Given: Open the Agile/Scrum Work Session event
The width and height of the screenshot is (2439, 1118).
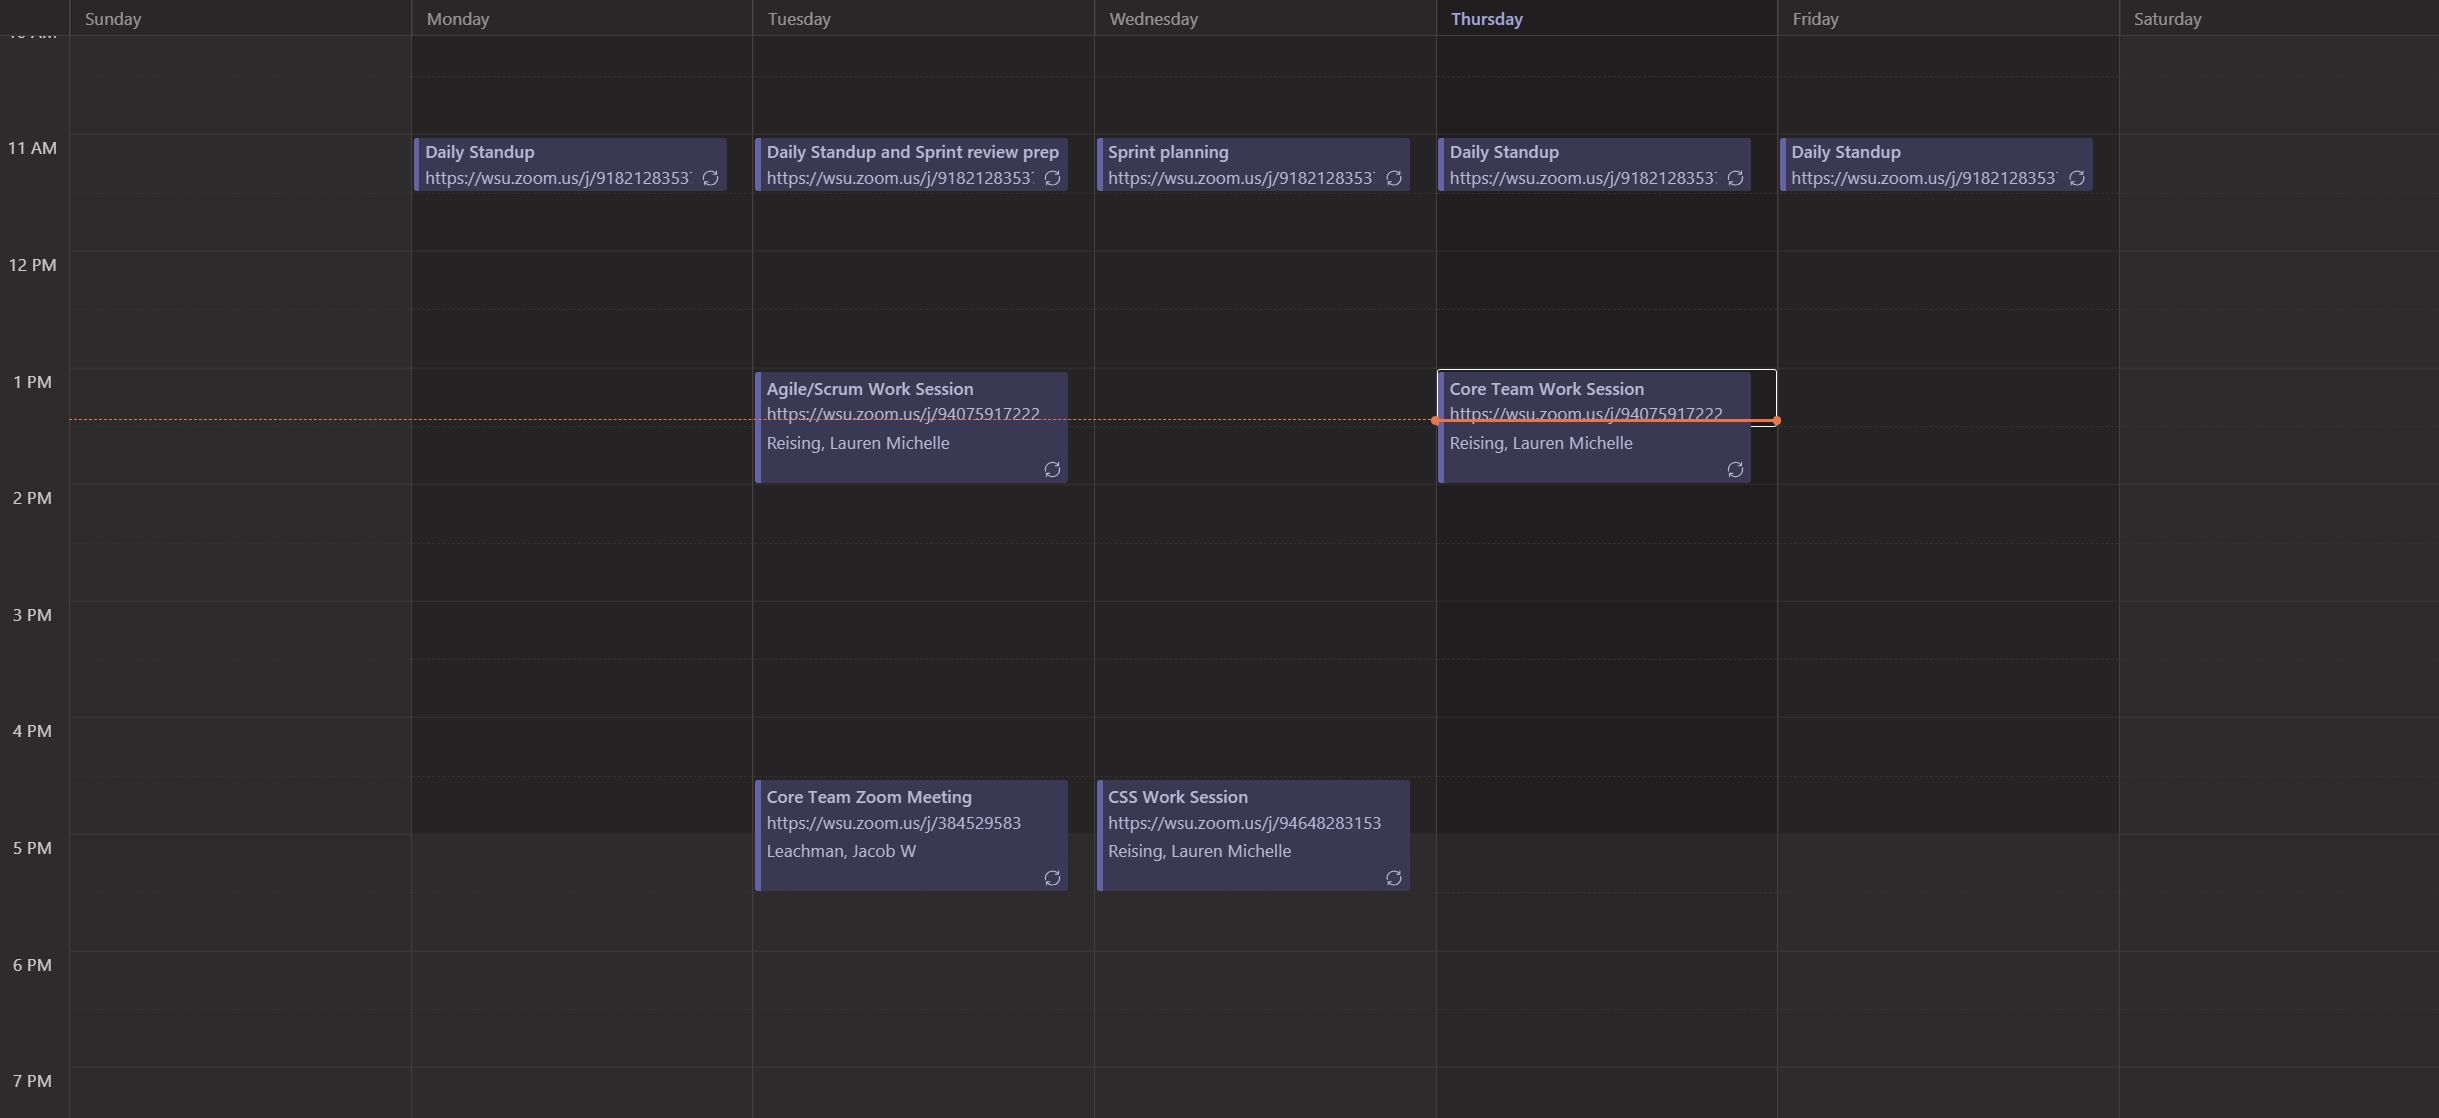Looking at the screenshot, I should (x=869, y=389).
